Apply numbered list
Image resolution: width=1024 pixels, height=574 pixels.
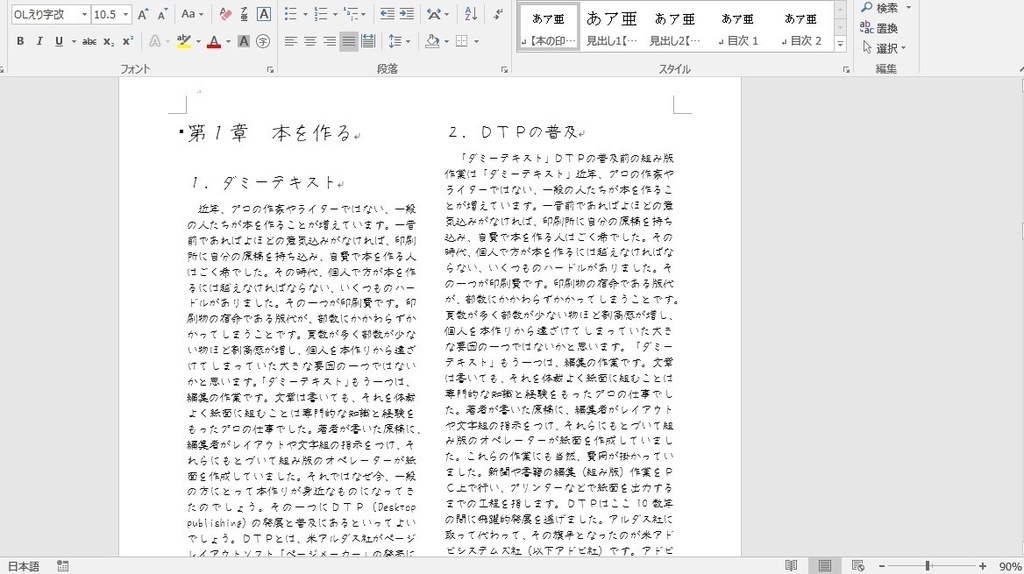point(321,14)
